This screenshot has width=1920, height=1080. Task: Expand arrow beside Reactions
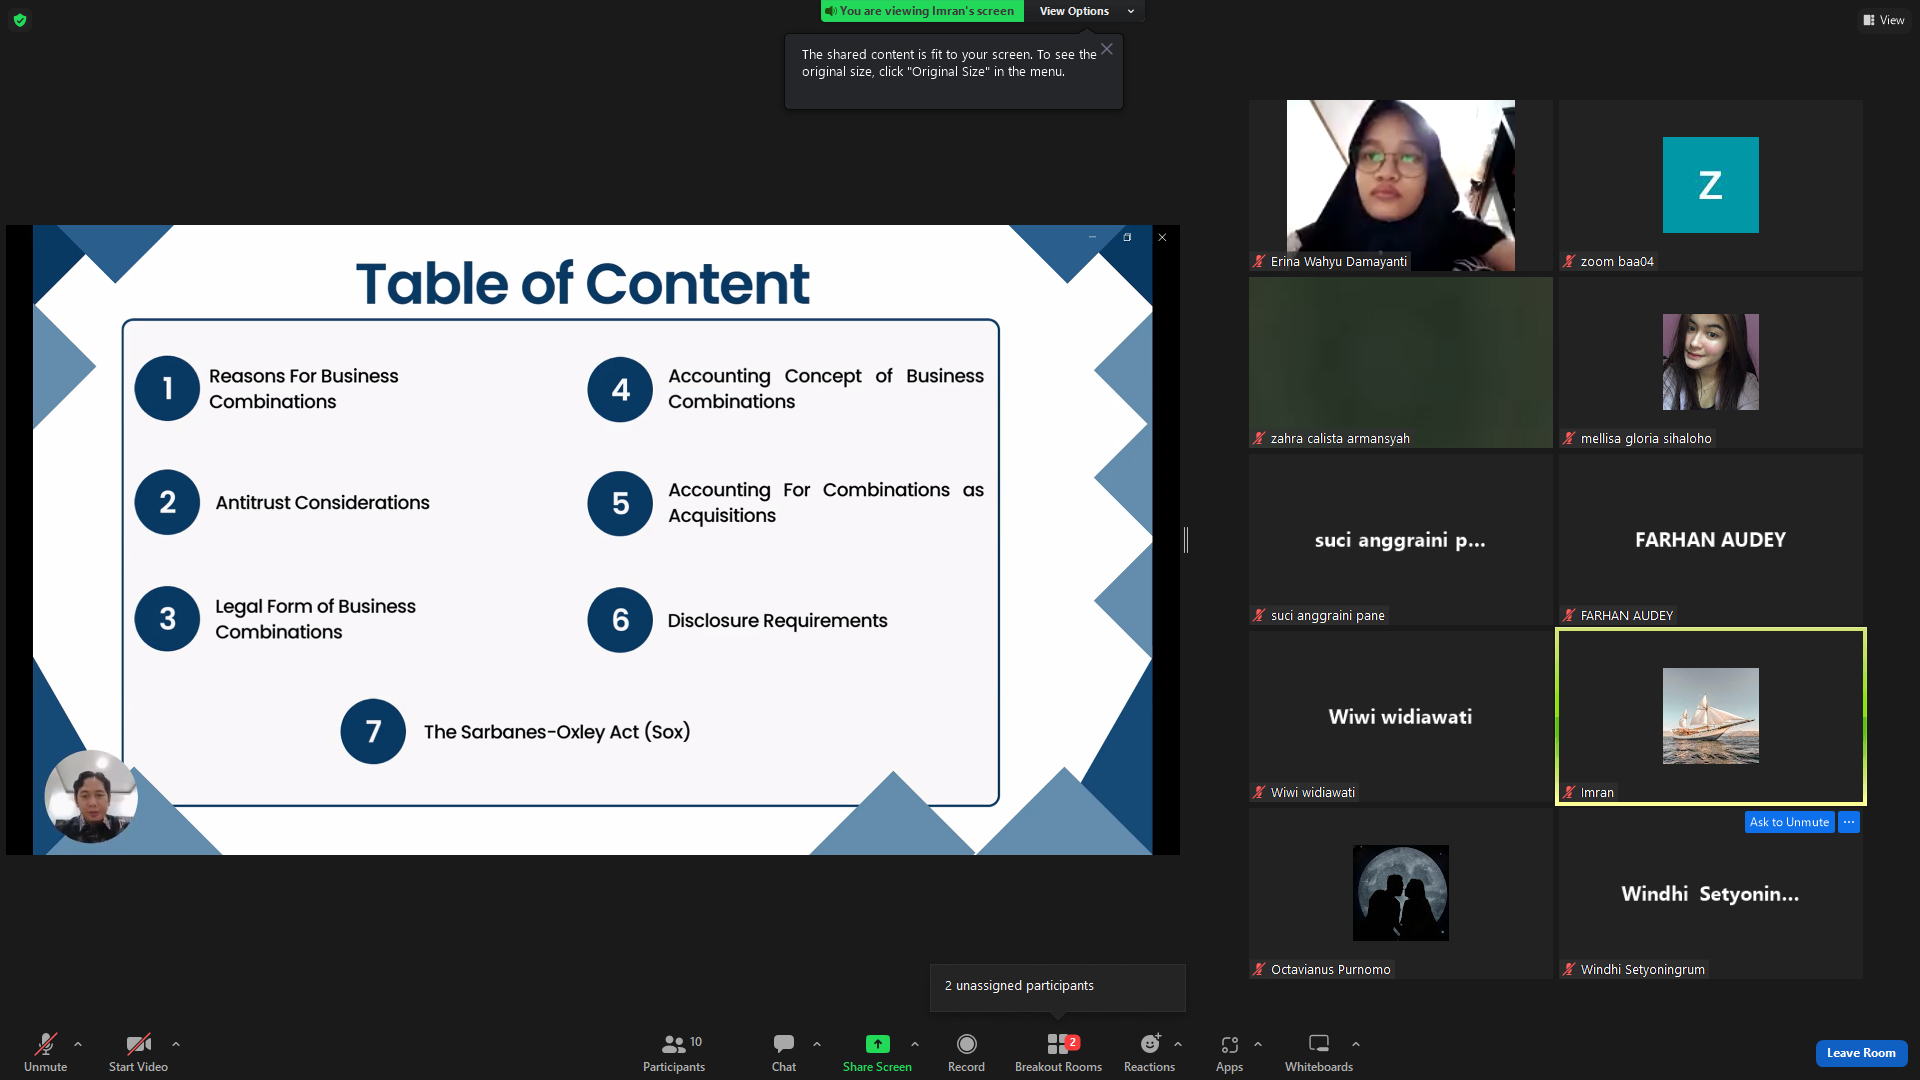tap(1178, 1044)
